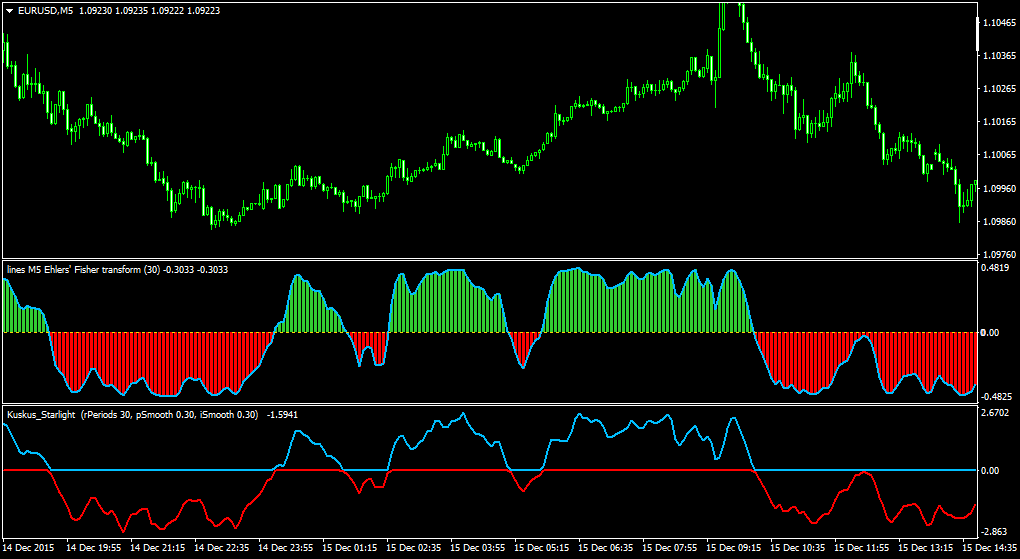Select the 15 Dec 03:55 time label
The height and width of the screenshot is (559, 1020).
(x=478, y=549)
